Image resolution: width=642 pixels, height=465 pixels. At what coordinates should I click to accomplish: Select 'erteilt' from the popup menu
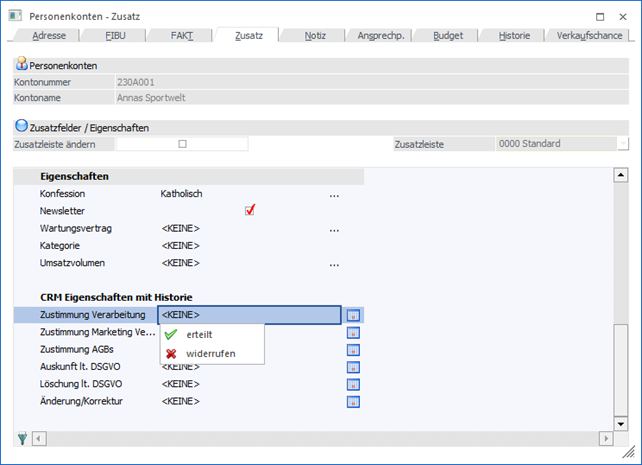pos(199,334)
